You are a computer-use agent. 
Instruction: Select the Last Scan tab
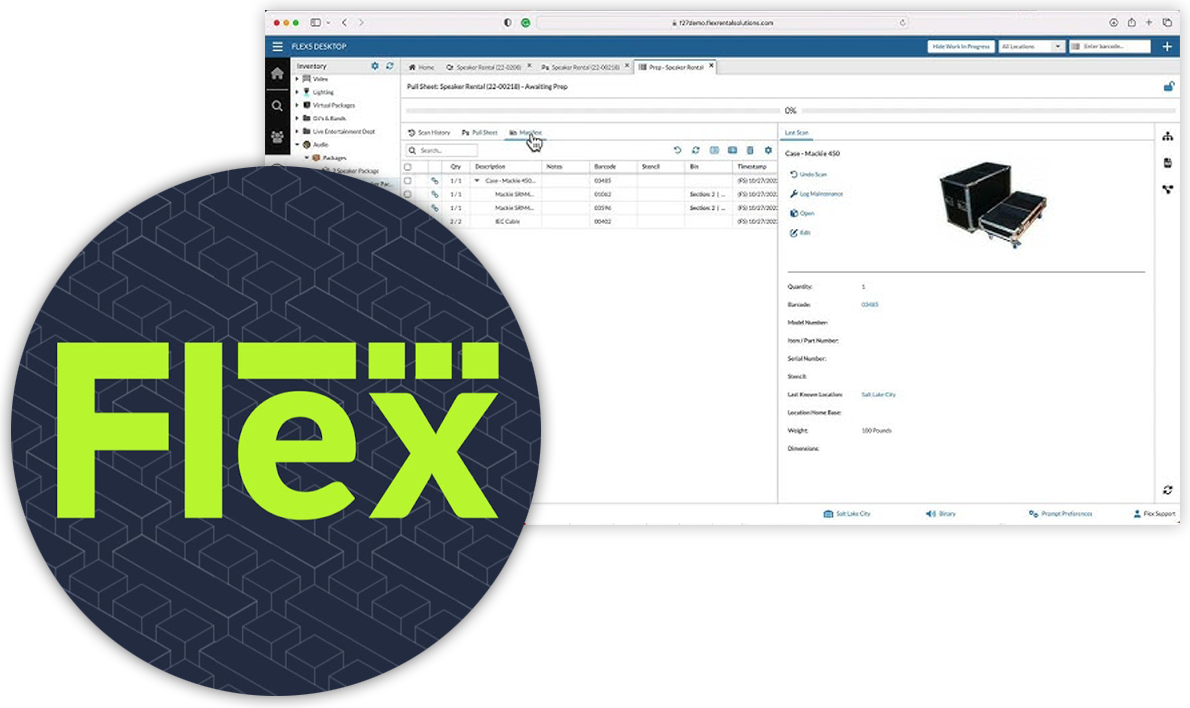pyautogui.click(x=796, y=133)
